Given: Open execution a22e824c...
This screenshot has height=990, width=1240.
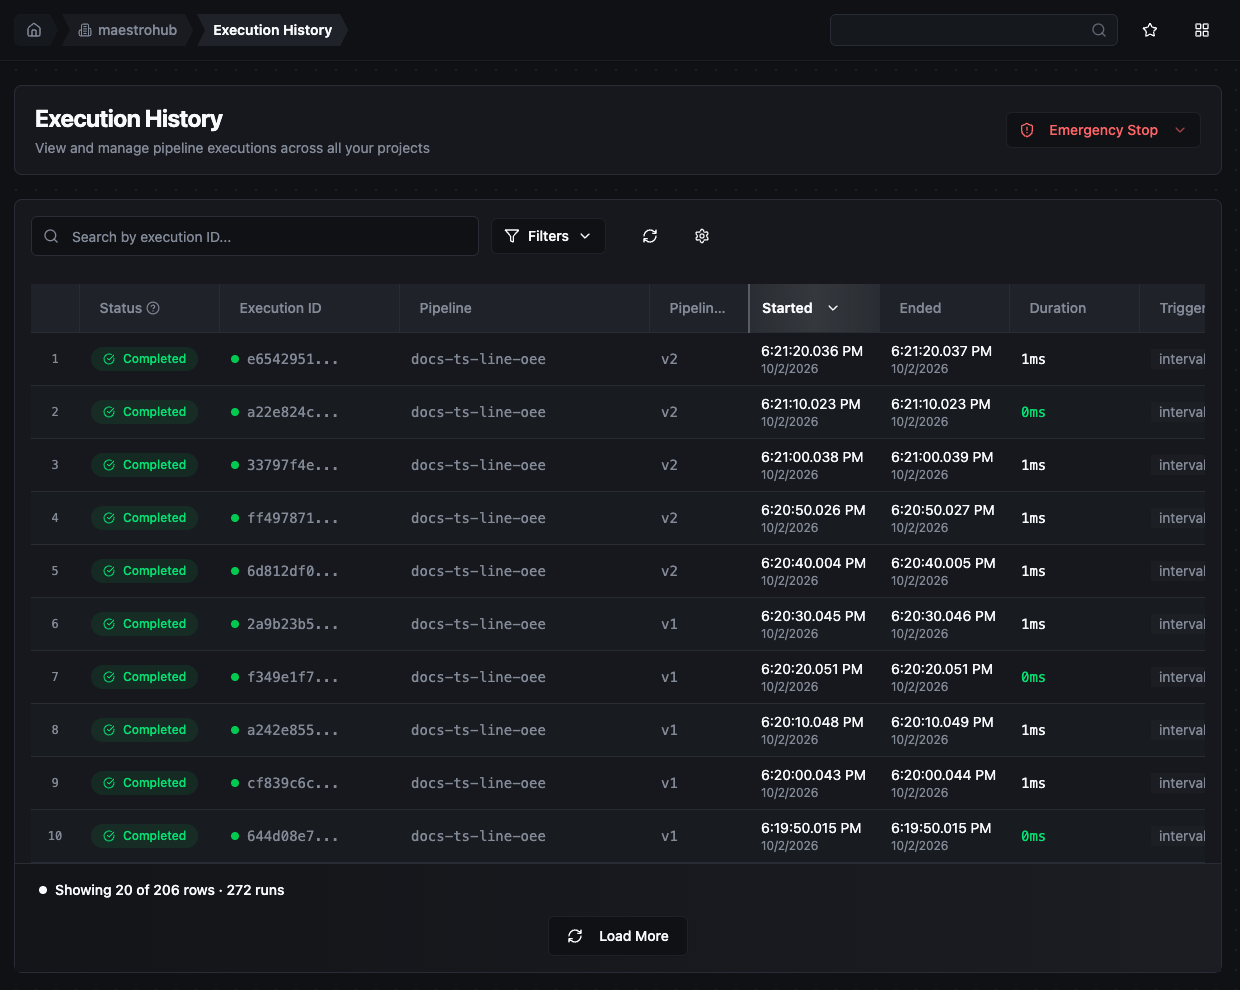Looking at the screenshot, I should 292,412.
